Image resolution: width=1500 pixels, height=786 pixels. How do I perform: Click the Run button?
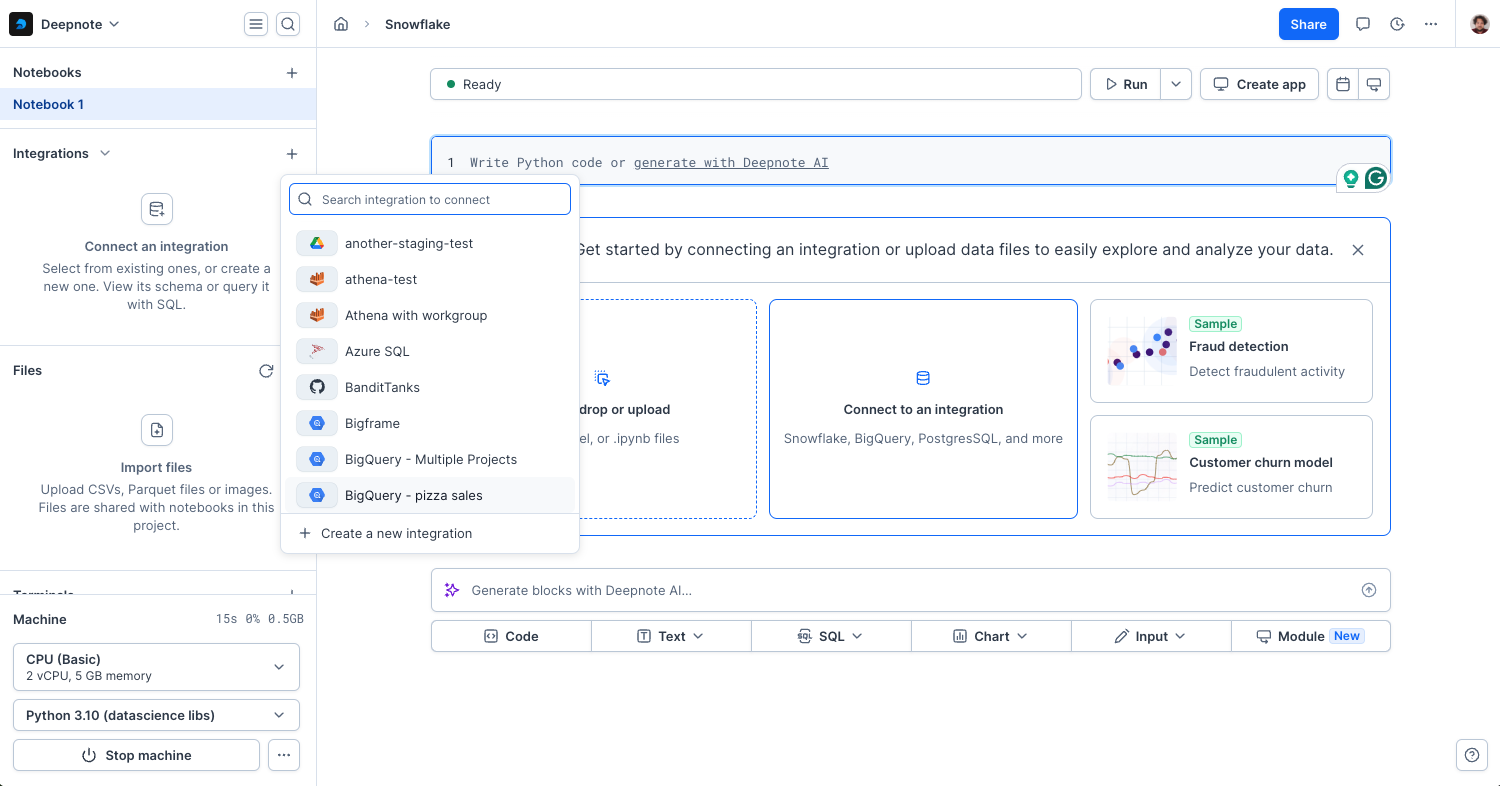pyautogui.click(x=1126, y=84)
